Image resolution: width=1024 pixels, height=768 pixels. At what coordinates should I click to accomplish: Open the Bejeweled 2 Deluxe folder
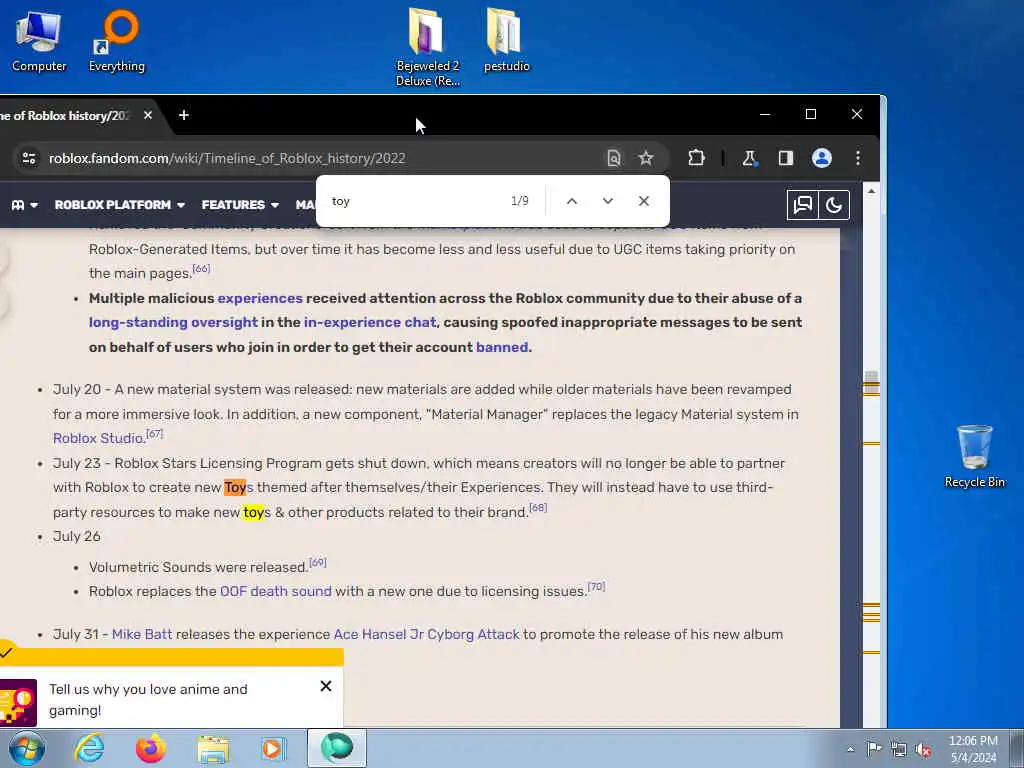428,47
